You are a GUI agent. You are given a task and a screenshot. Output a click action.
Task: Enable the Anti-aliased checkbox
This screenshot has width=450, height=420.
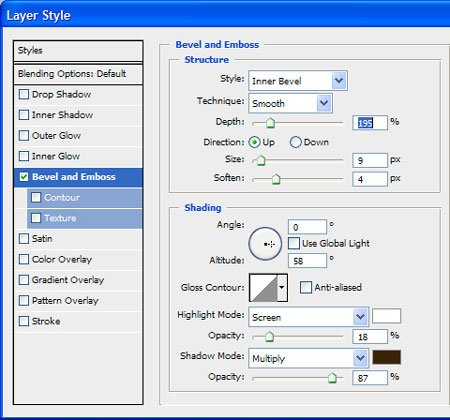305,287
